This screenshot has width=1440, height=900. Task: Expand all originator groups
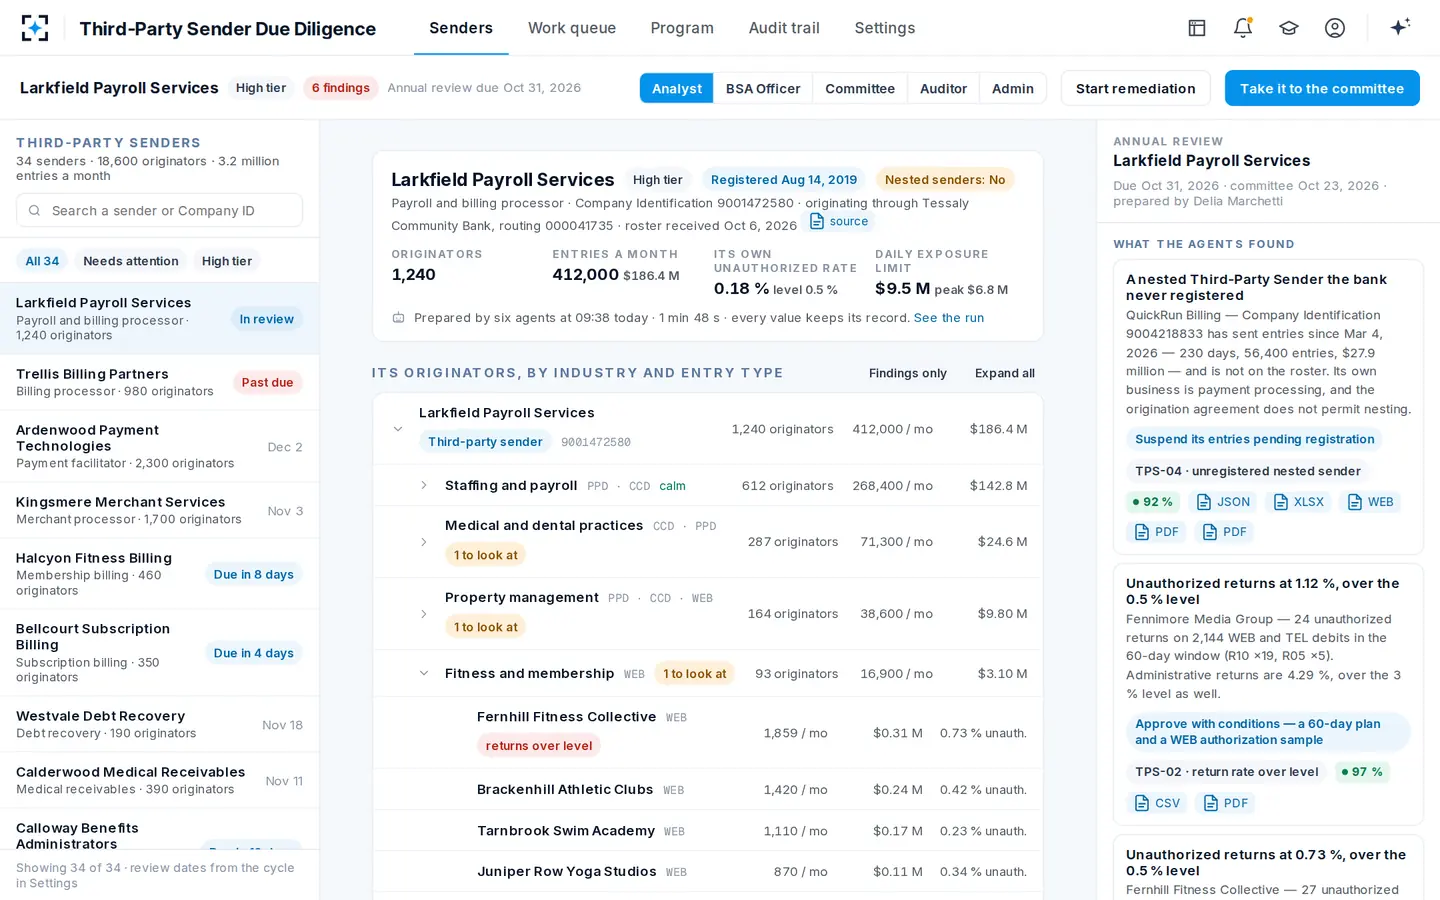[x=1004, y=373]
